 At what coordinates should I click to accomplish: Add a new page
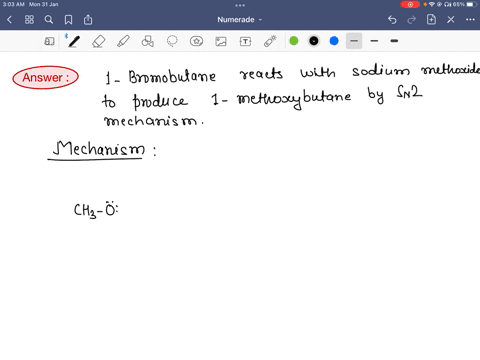click(x=431, y=20)
